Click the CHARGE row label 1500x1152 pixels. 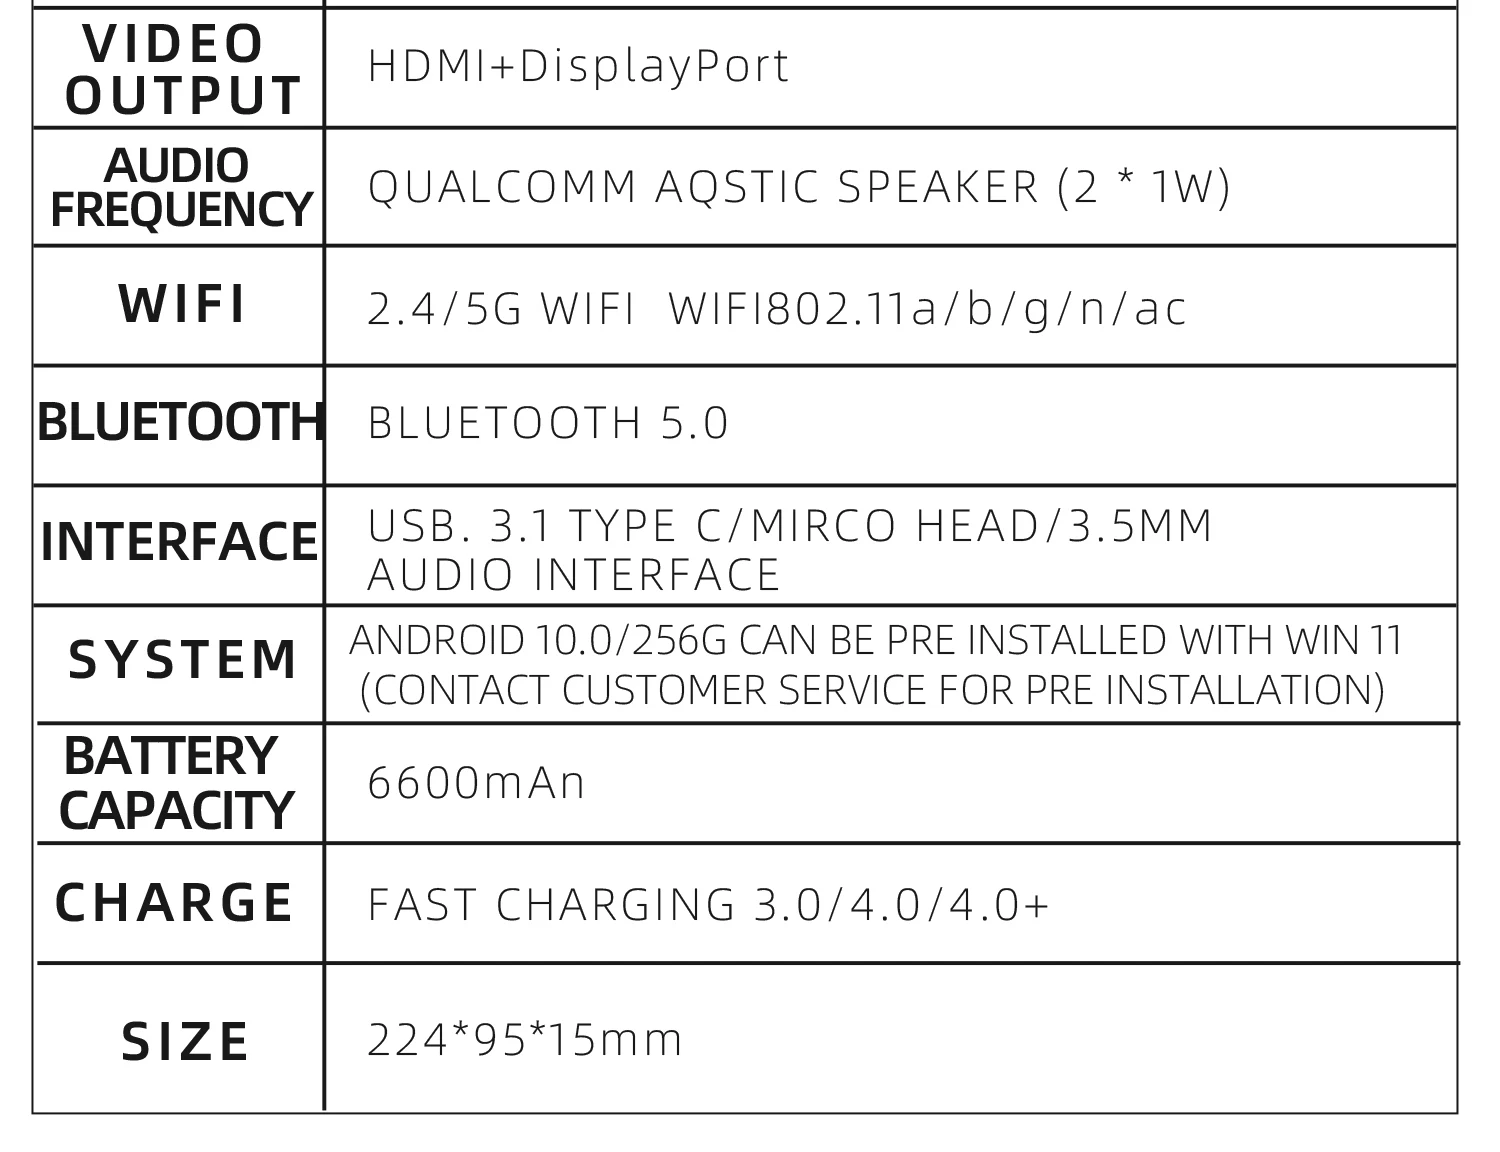tap(174, 903)
